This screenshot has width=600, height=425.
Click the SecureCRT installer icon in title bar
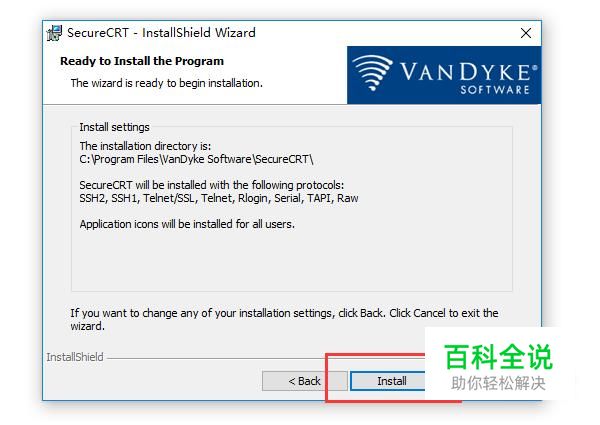point(54,33)
